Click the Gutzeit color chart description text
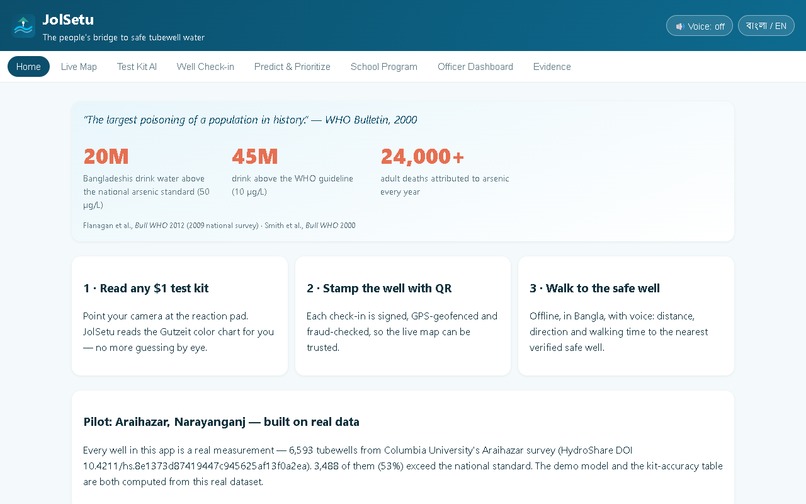This screenshot has width=806, height=504. click(x=178, y=332)
